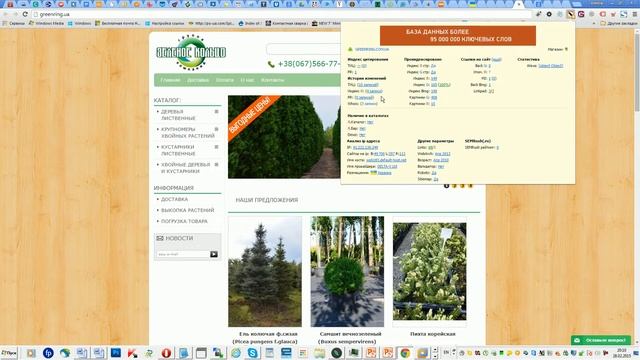Open the first PowerPoint taskbar icon
This screenshot has width=640, height=360.
(371, 353)
